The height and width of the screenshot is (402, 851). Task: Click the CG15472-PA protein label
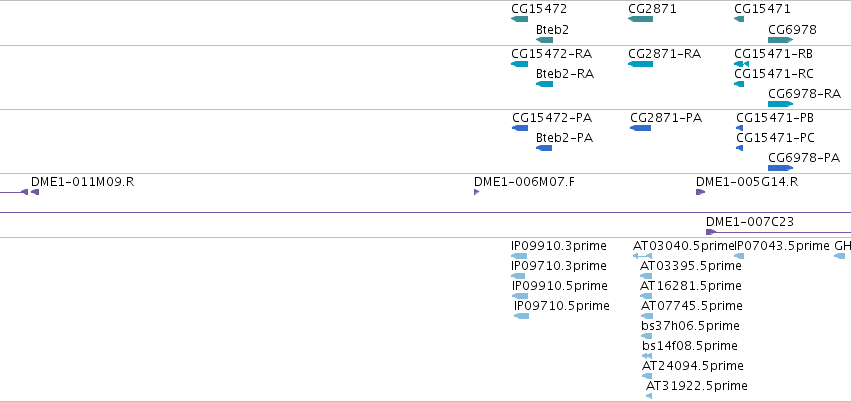552,118
